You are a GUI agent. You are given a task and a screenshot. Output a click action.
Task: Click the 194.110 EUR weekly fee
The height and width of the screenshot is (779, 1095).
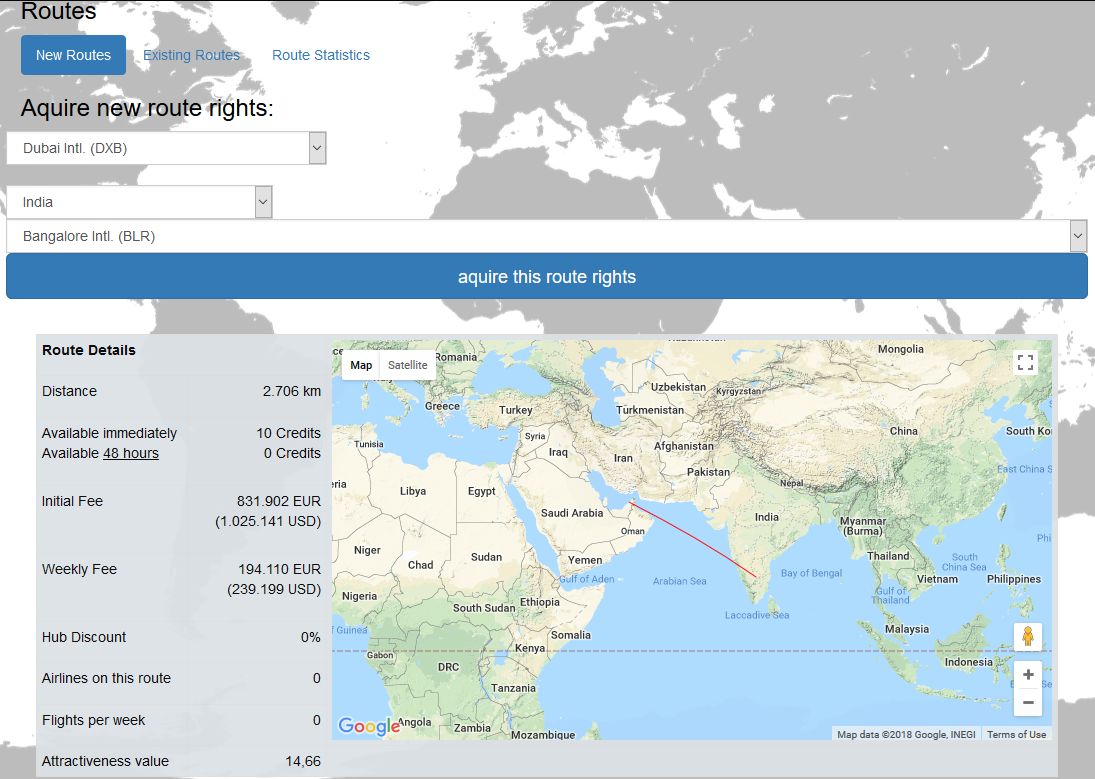279,569
